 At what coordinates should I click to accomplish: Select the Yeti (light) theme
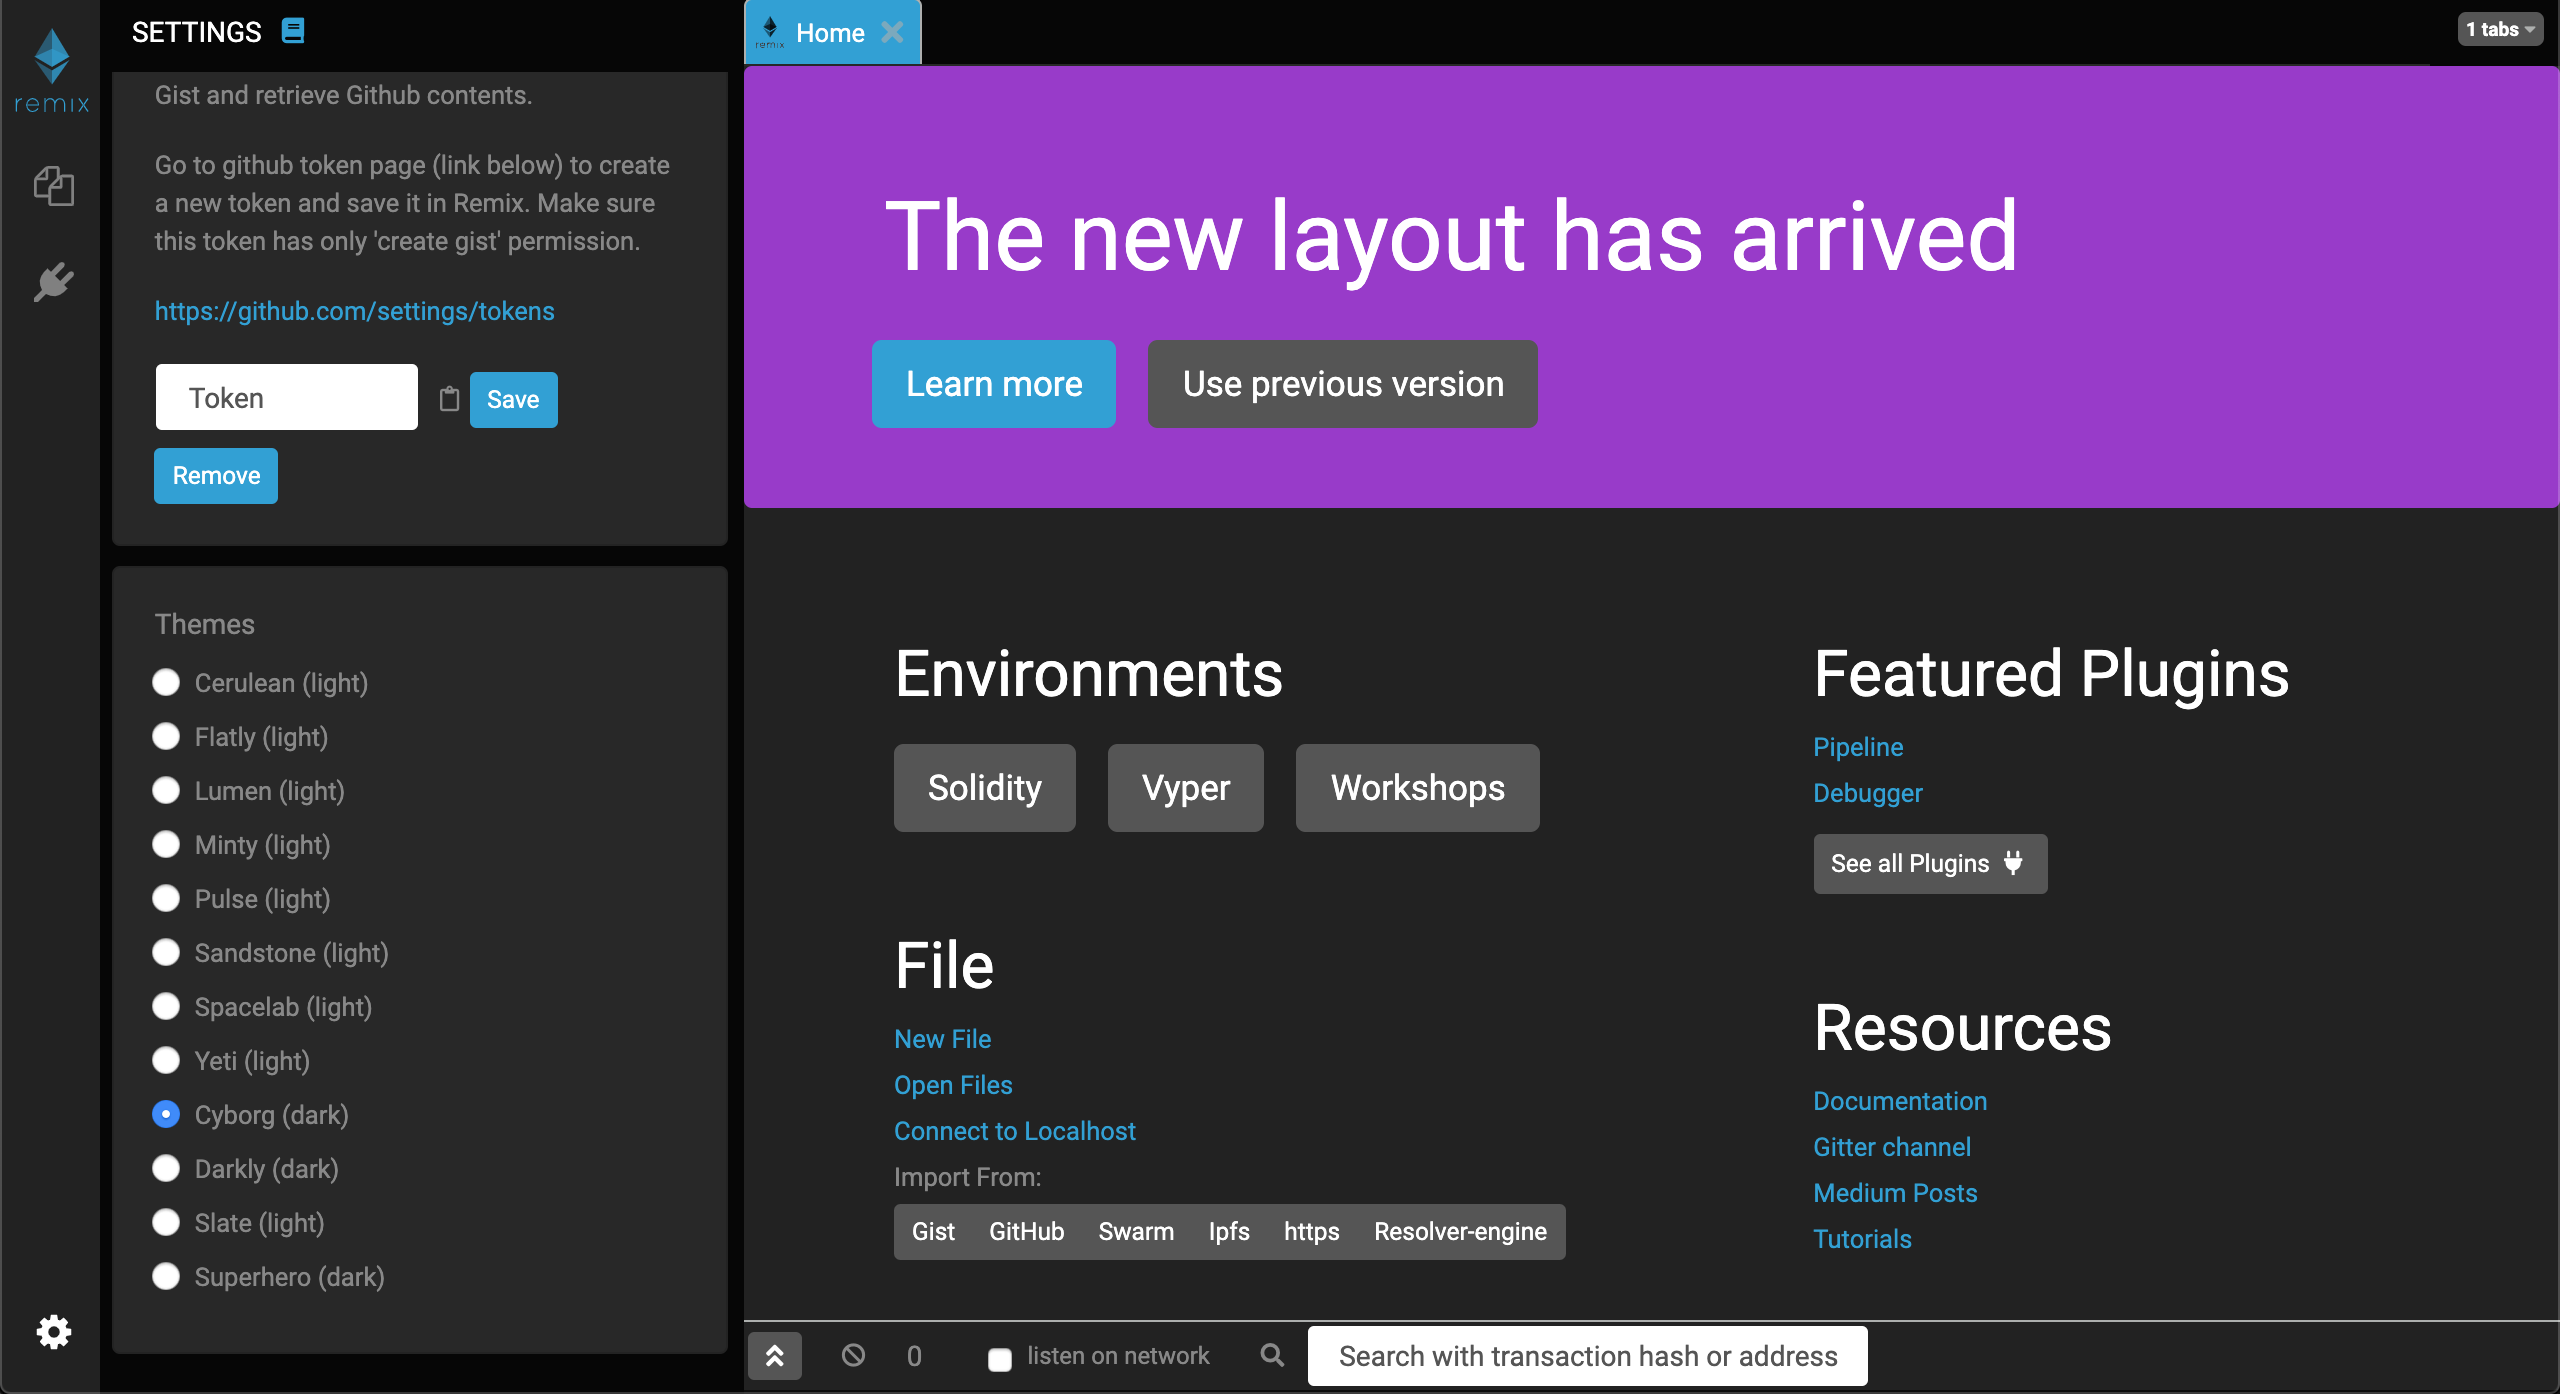166,1061
